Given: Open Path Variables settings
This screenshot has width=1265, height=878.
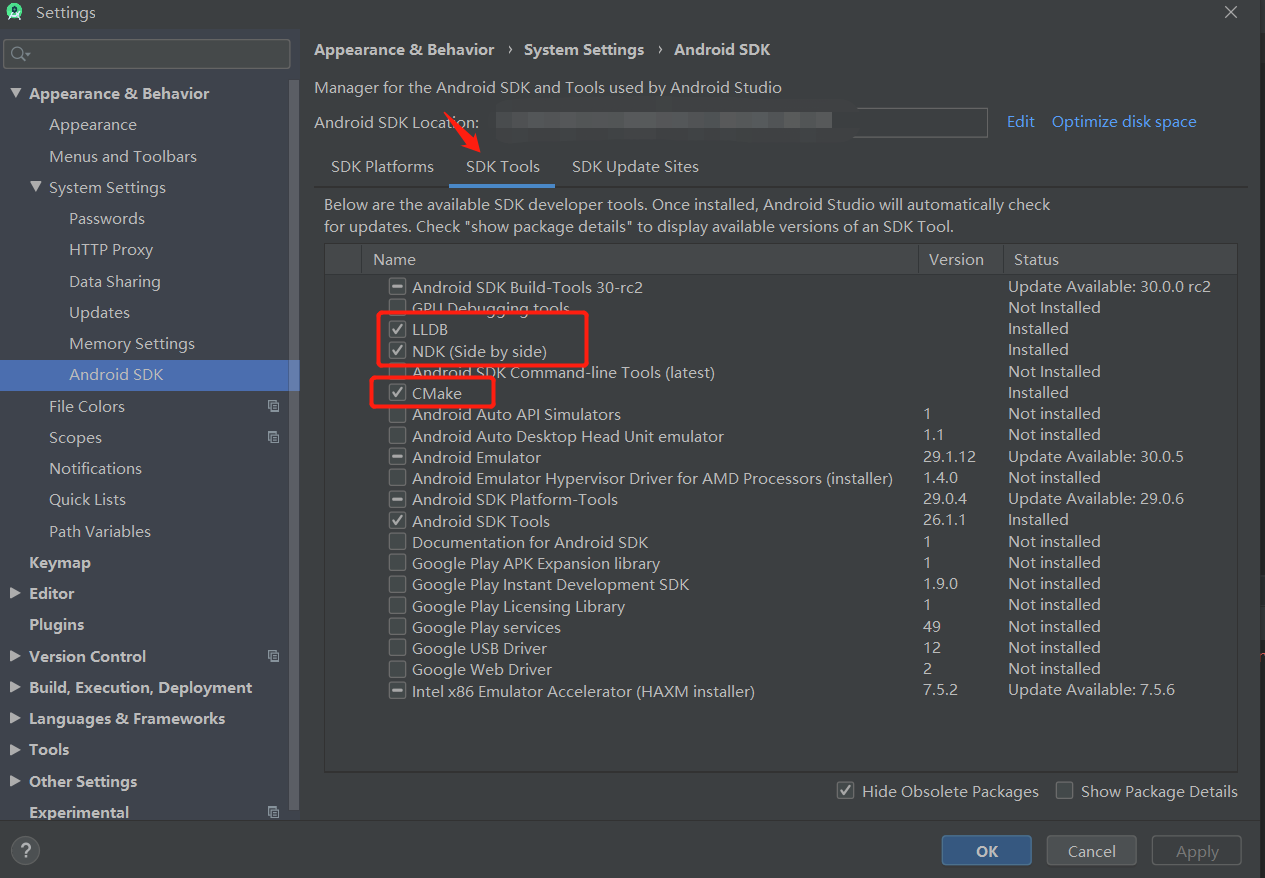Looking at the screenshot, I should click(100, 531).
